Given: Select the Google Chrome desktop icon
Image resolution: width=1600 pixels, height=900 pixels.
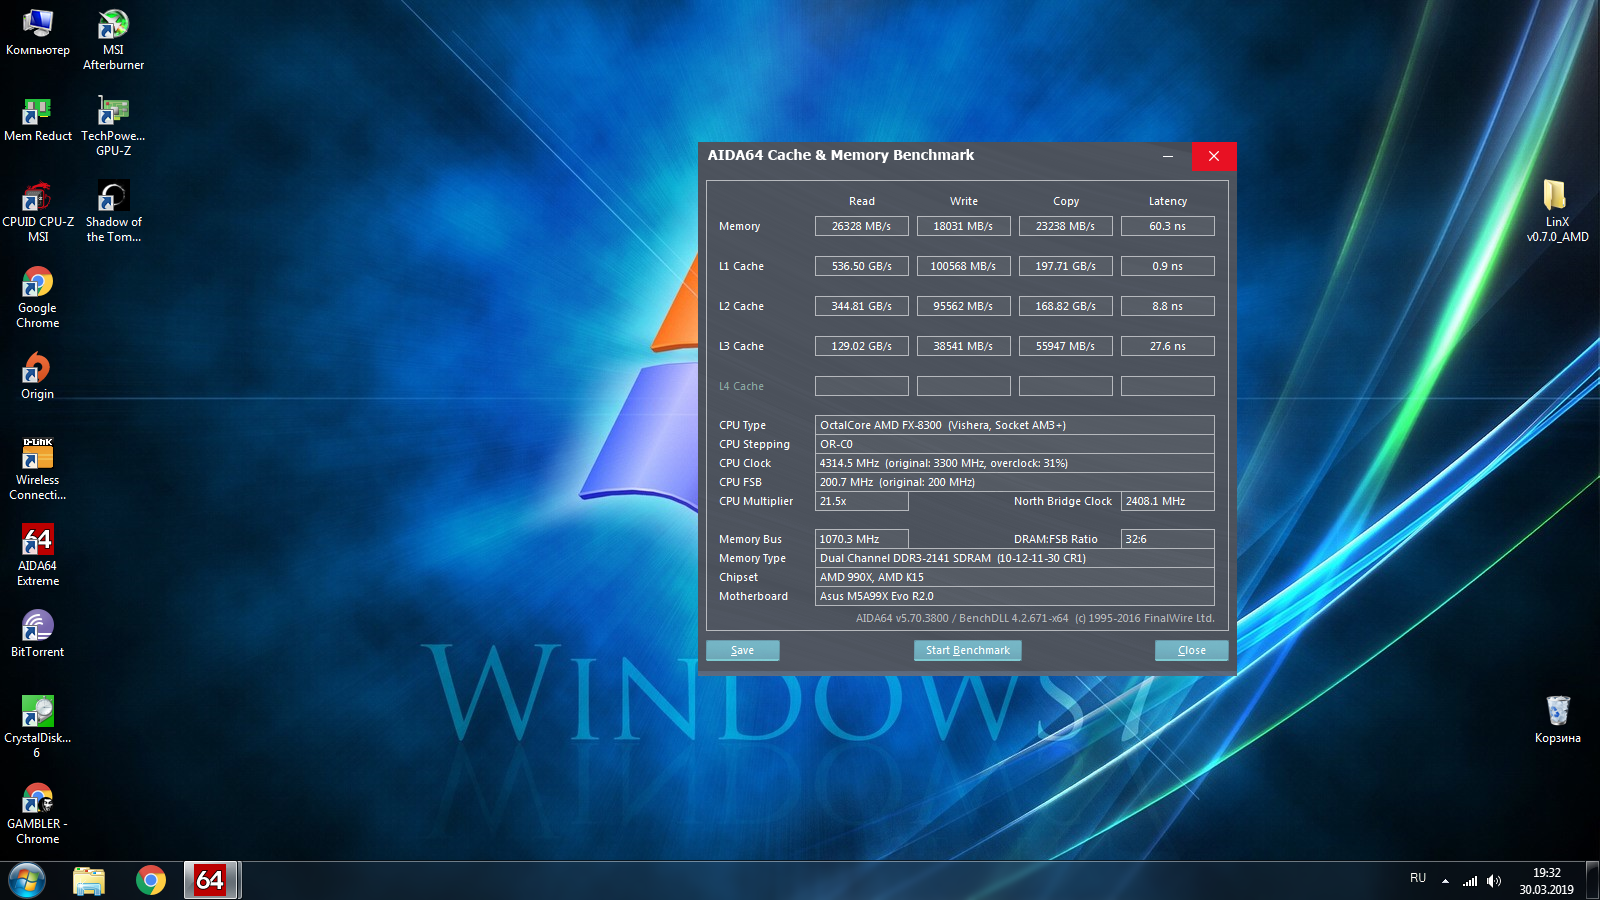Looking at the screenshot, I should [38, 298].
